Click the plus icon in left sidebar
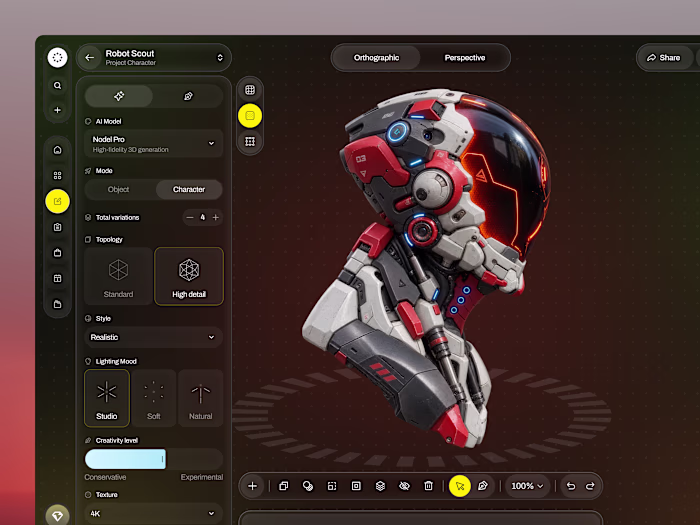 click(58, 110)
